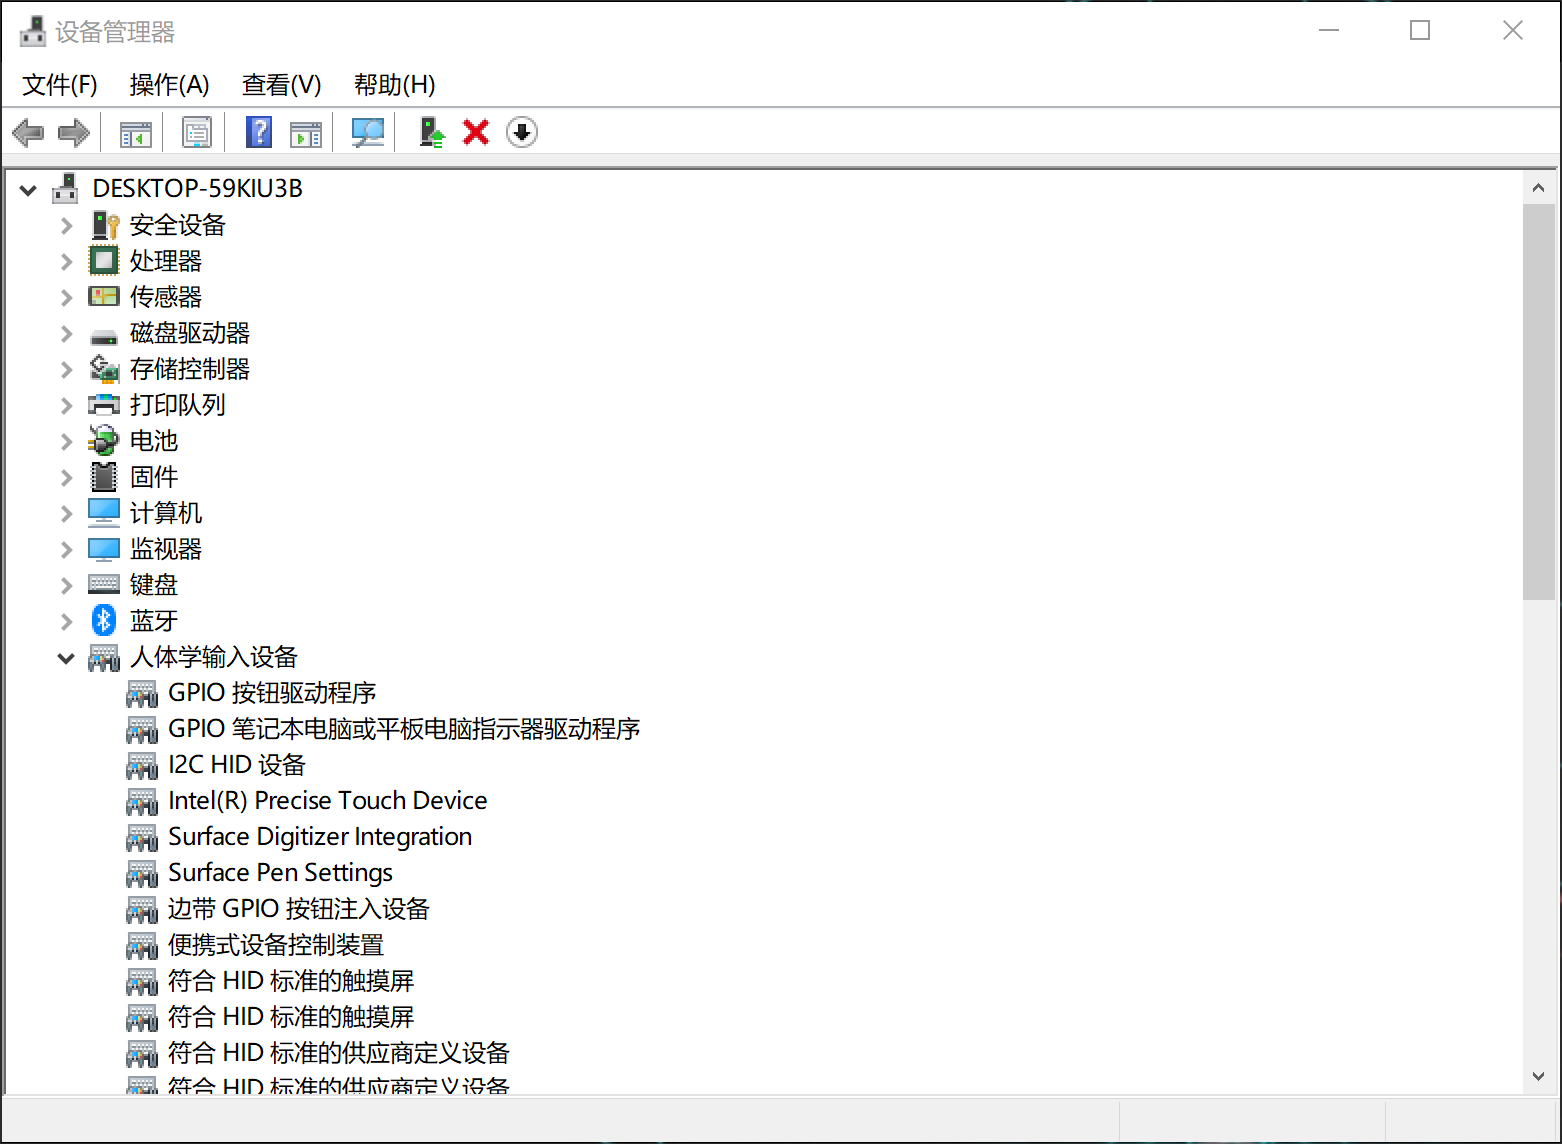Image resolution: width=1562 pixels, height=1144 pixels.
Task: Toggle the console tree pane icon
Action: point(136,133)
